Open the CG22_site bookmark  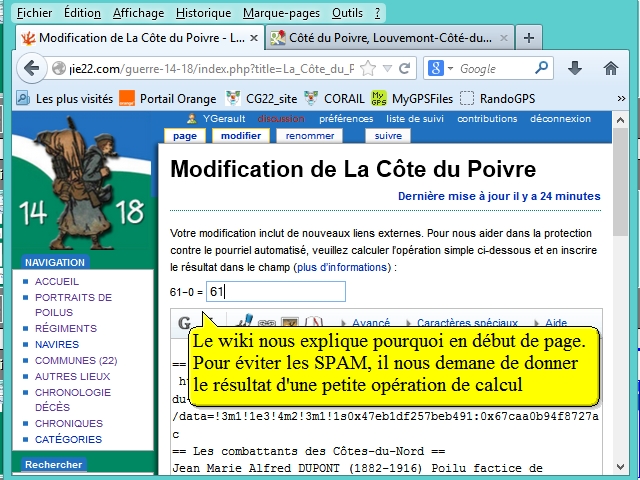261,98
